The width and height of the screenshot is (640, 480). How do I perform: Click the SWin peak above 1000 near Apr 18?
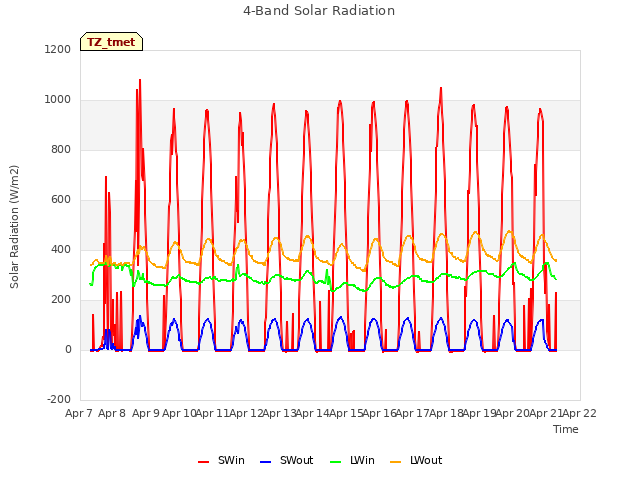click(441, 88)
